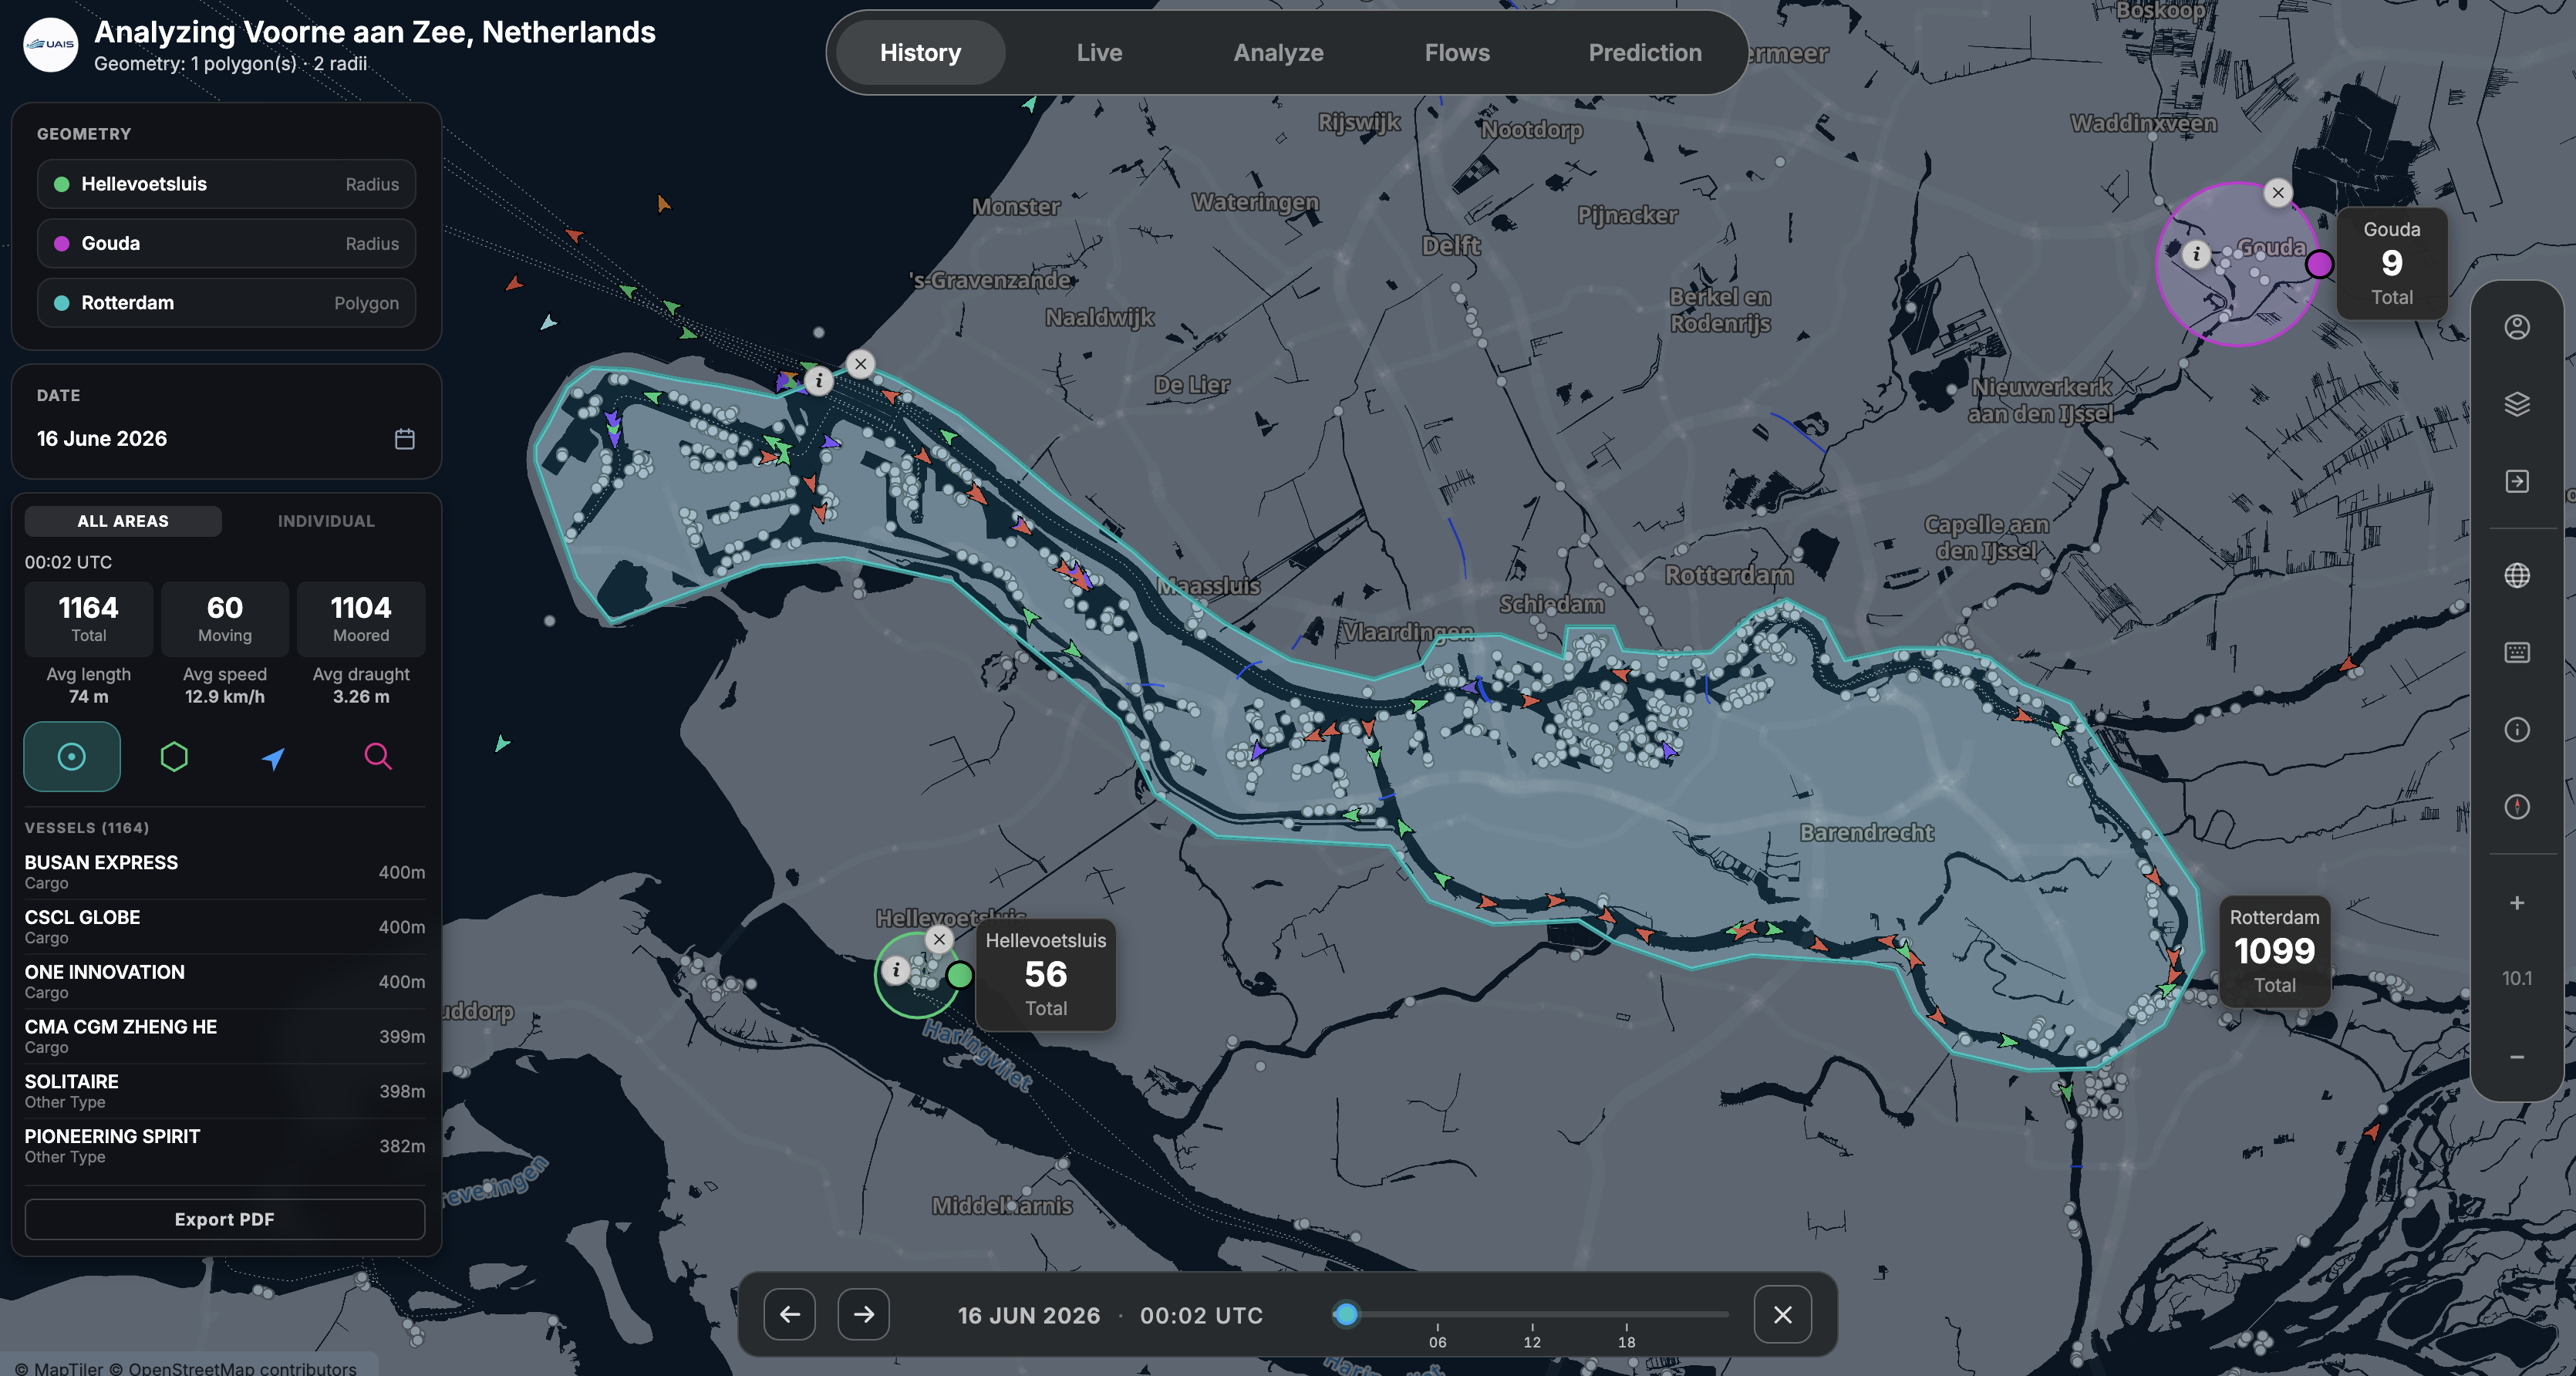Switch to the Flows tab
This screenshot has width=2576, height=1376.
tap(1457, 53)
